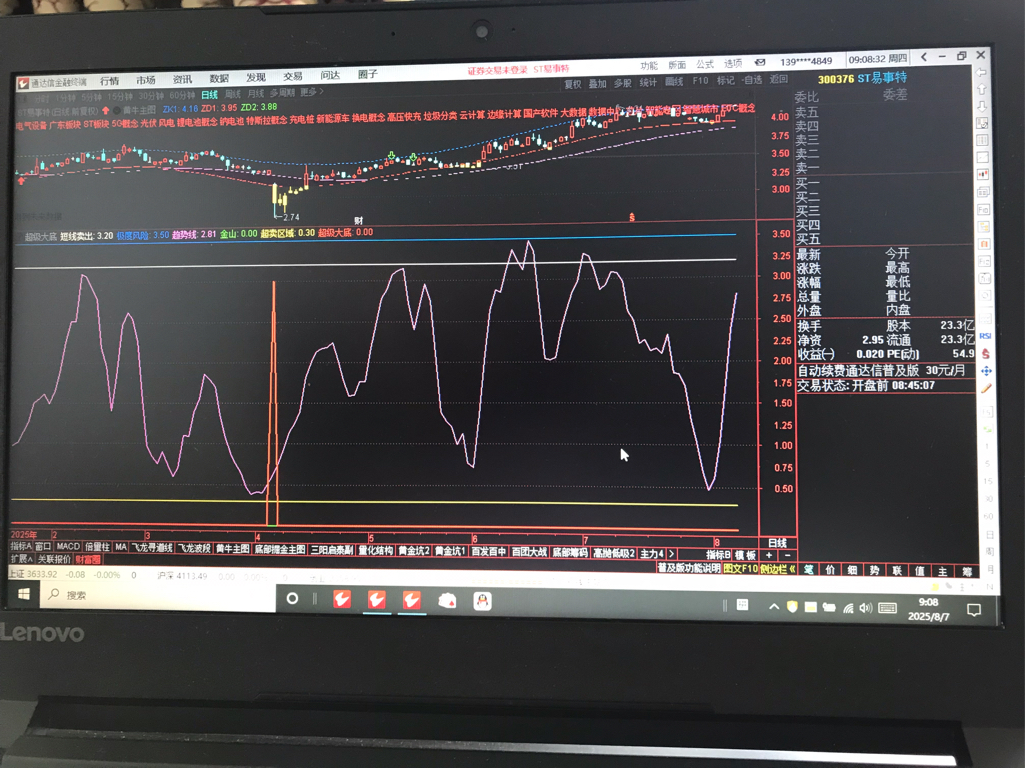Click 功能 in the top-right toolbar
The height and width of the screenshot is (768, 1025).
pyautogui.click(x=649, y=65)
